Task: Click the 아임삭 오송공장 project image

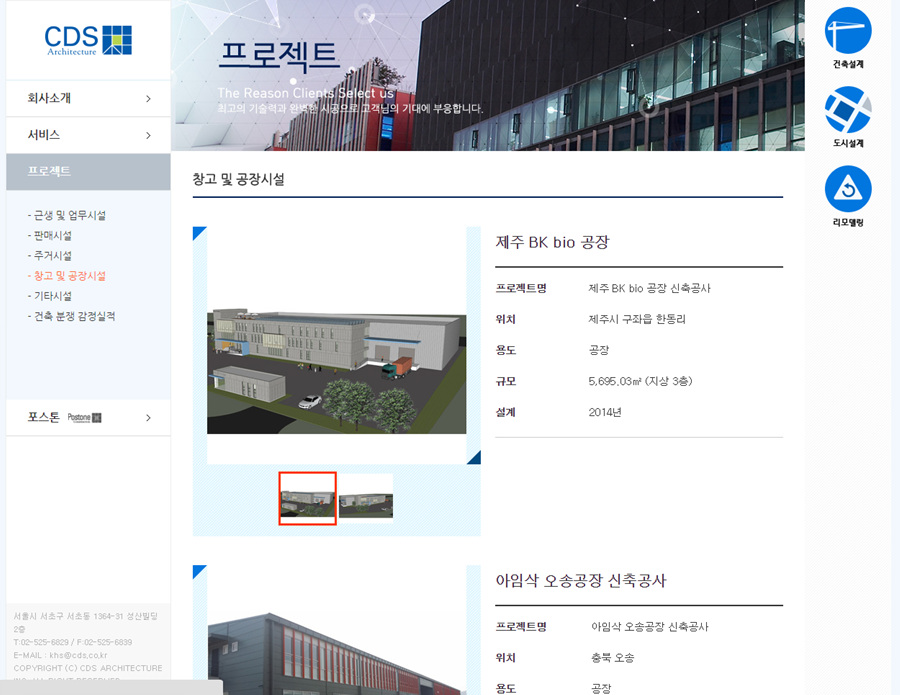Action: coord(336,650)
